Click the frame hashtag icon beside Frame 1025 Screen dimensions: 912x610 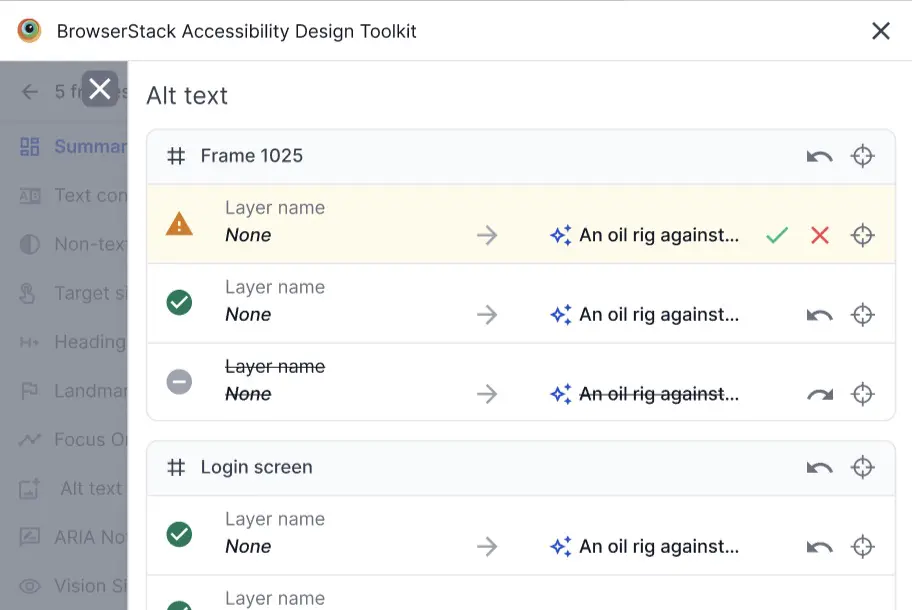176,155
